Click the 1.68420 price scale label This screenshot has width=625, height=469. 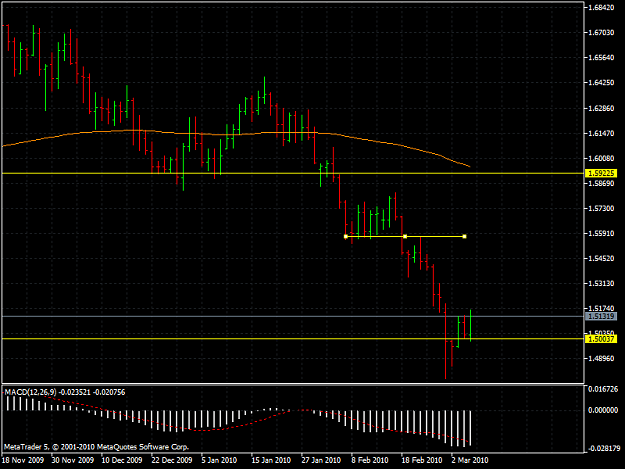(601, 8)
